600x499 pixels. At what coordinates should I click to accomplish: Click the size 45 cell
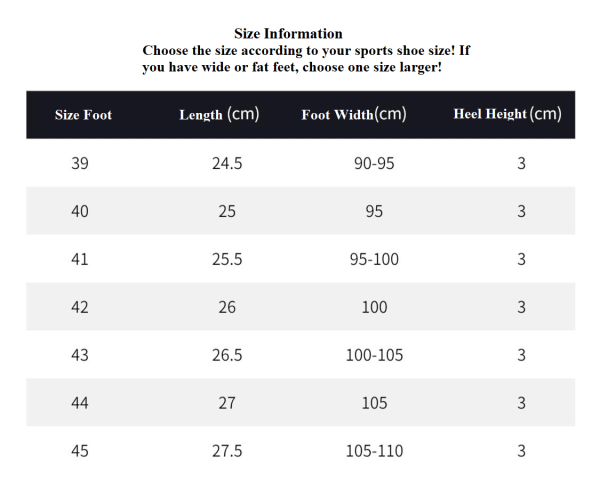[x=80, y=451]
